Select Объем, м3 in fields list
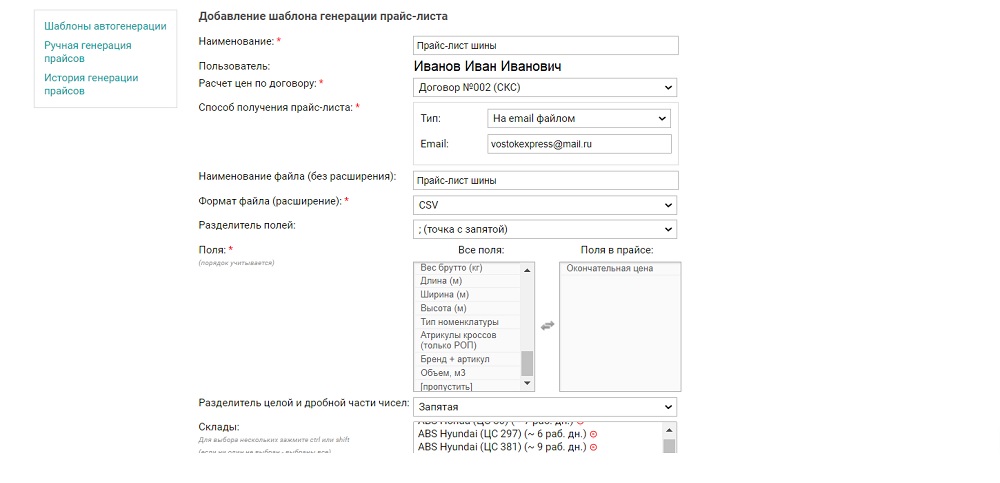The height and width of the screenshot is (483, 1000). pos(467,373)
